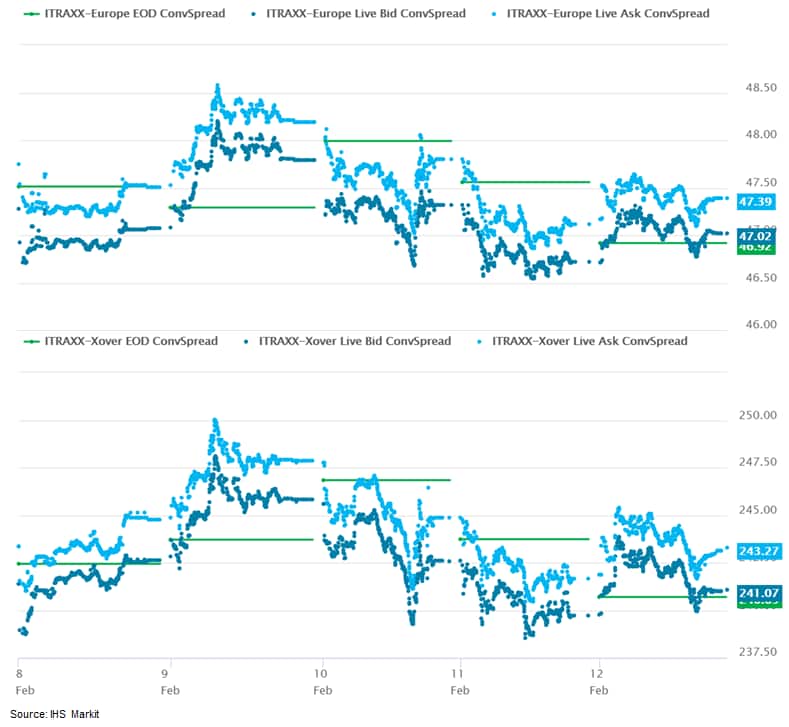Select the 241.07 Xover bid value tag

pyautogui.click(x=758, y=593)
